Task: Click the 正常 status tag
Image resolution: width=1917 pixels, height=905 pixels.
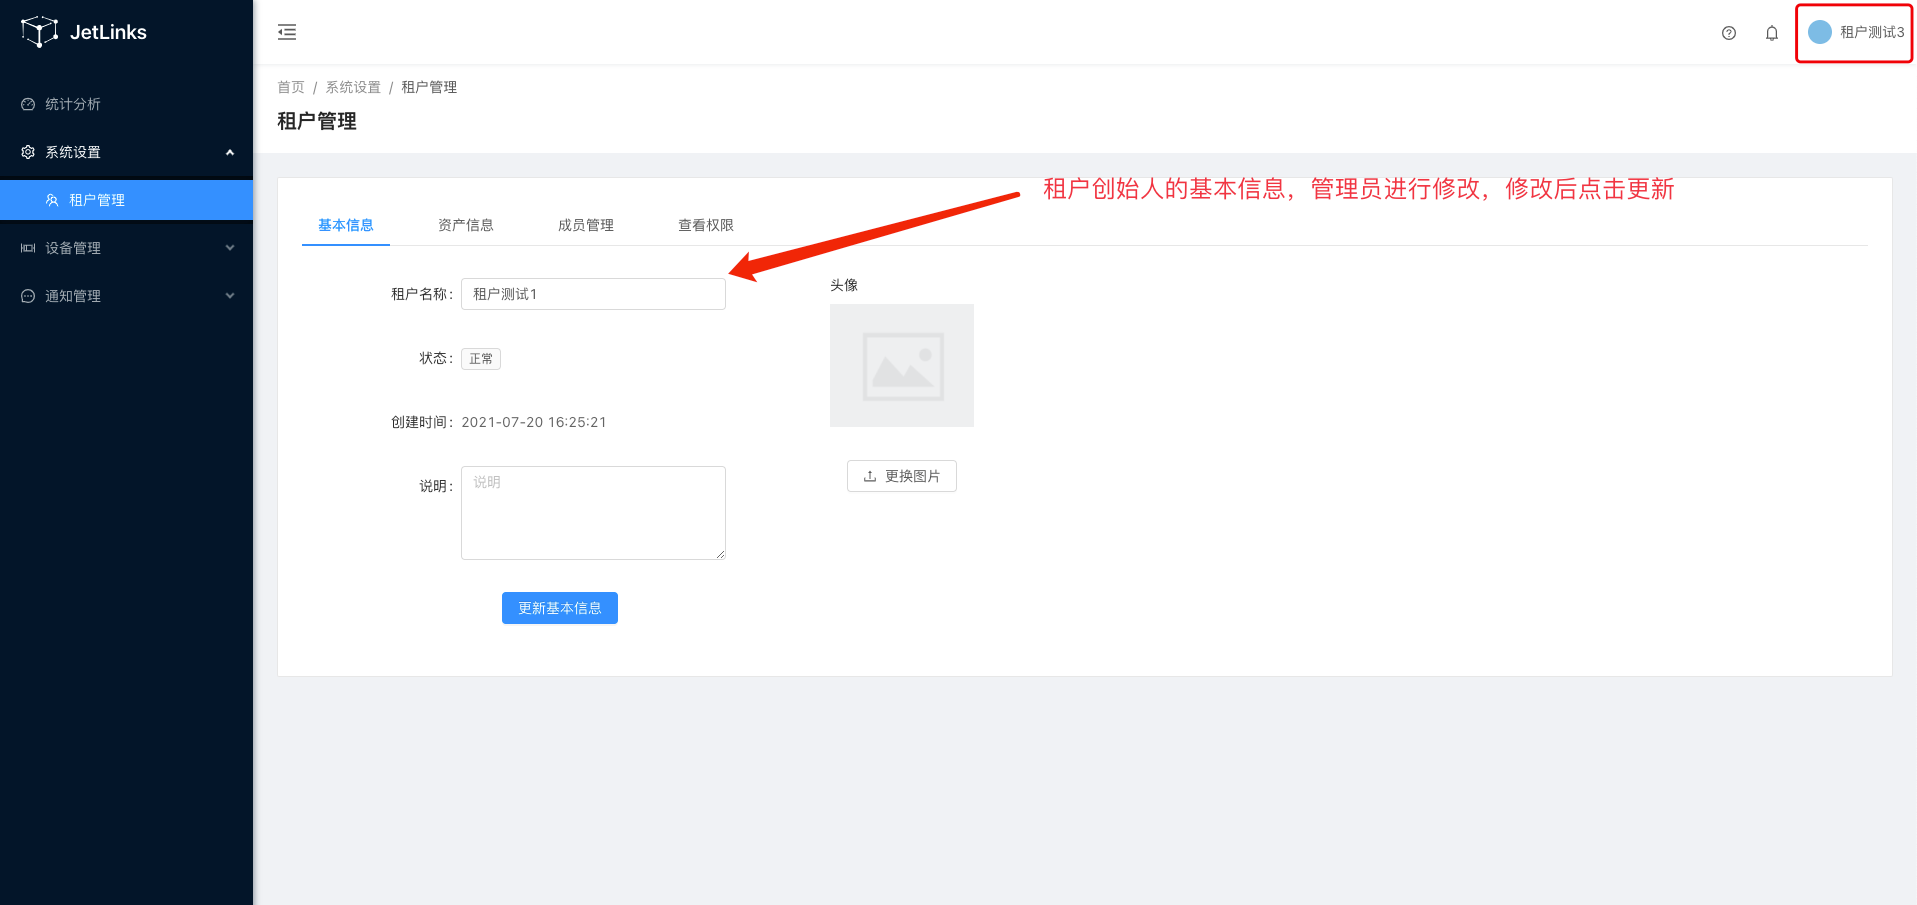Action: click(481, 359)
